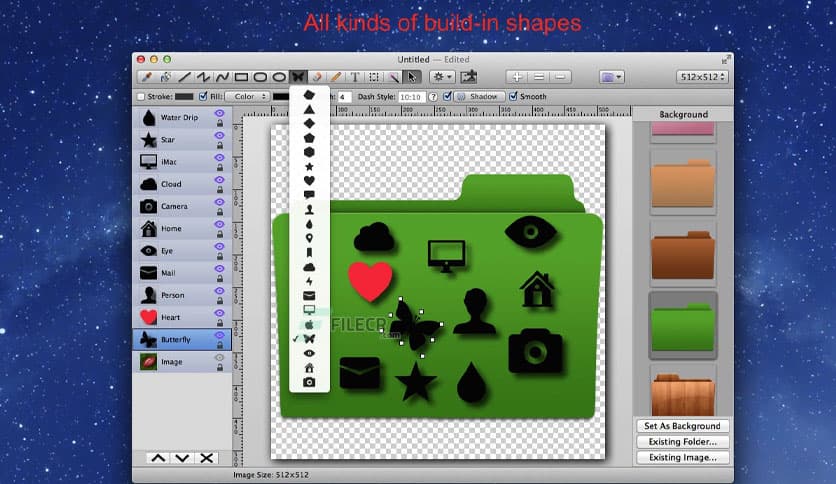This screenshot has width=836, height=484.
Task: Open the Fill Color type dropdown
Action: pos(247,96)
